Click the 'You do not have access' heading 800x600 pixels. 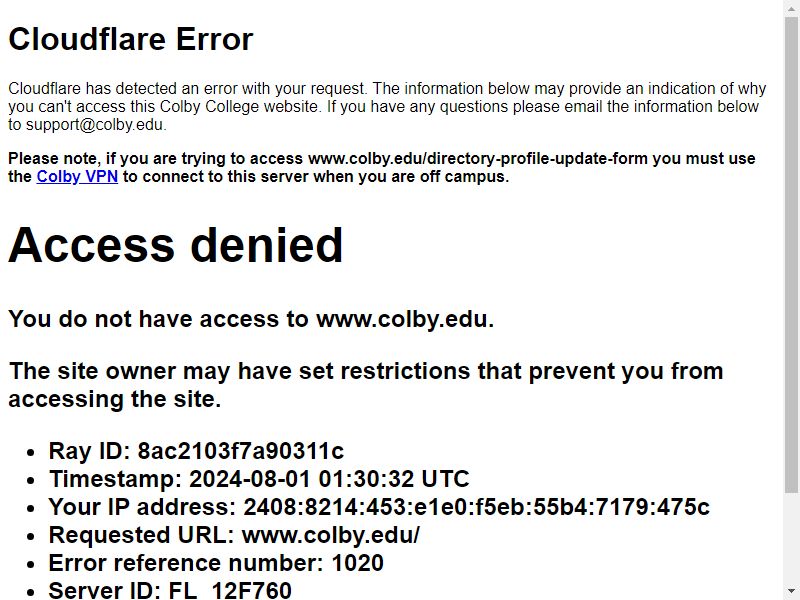(251, 319)
